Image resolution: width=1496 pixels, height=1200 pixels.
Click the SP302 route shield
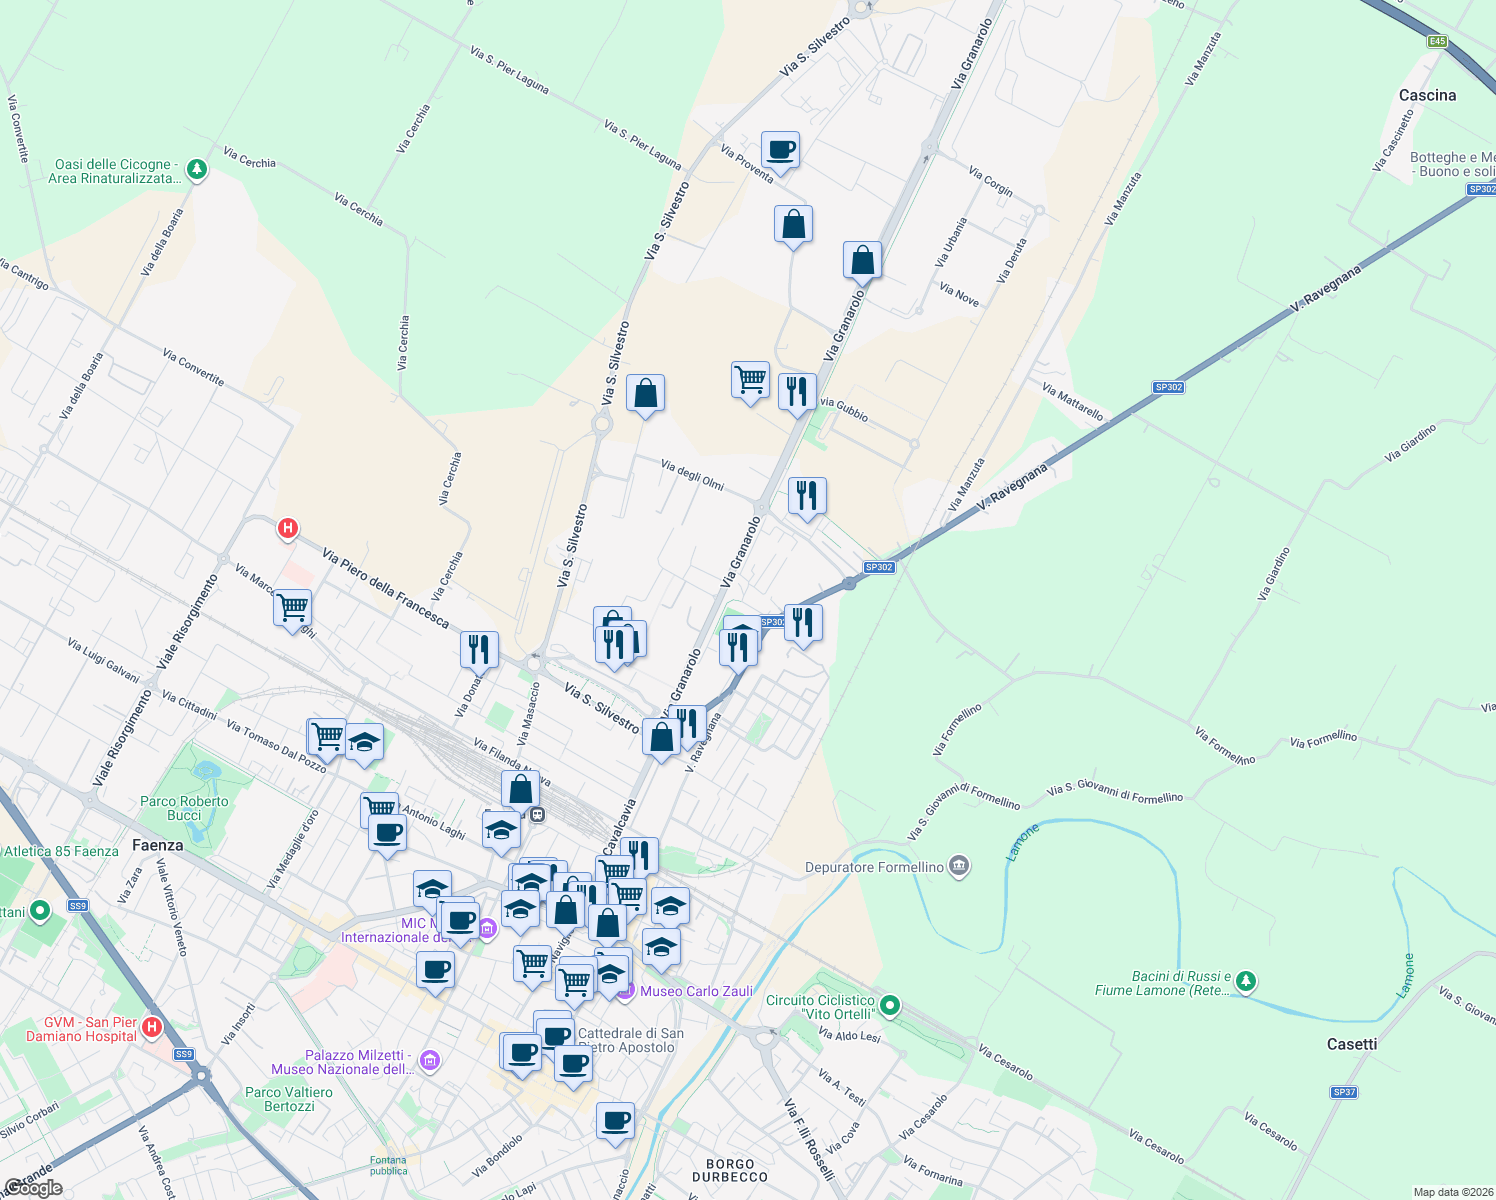tap(879, 565)
